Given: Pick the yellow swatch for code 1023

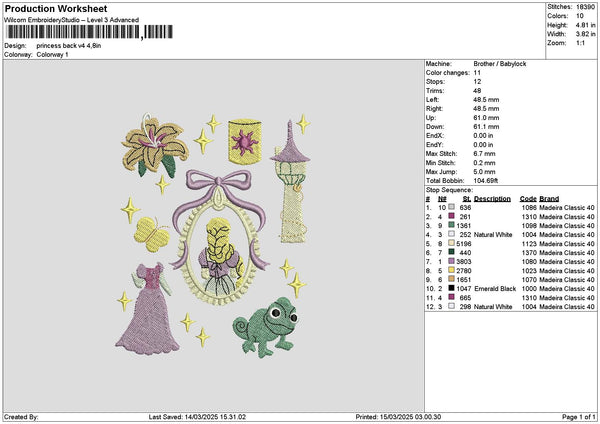Looking at the screenshot, I should click(x=452, y=270).
